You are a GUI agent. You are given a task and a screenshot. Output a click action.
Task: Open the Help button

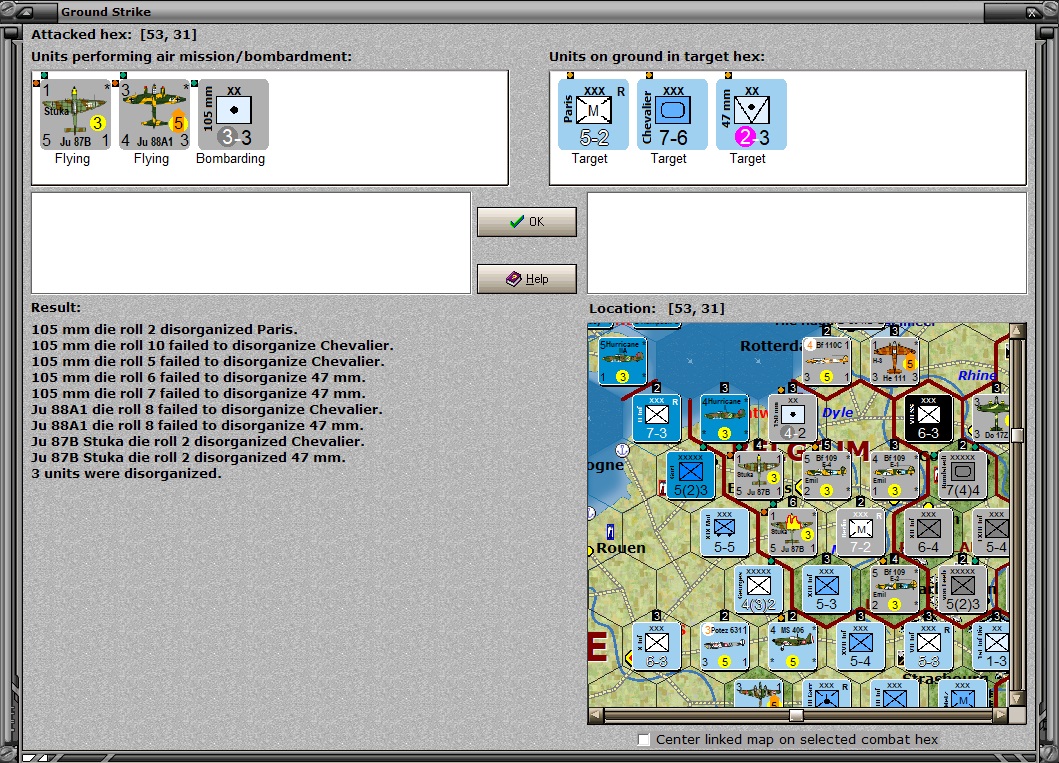527,279
